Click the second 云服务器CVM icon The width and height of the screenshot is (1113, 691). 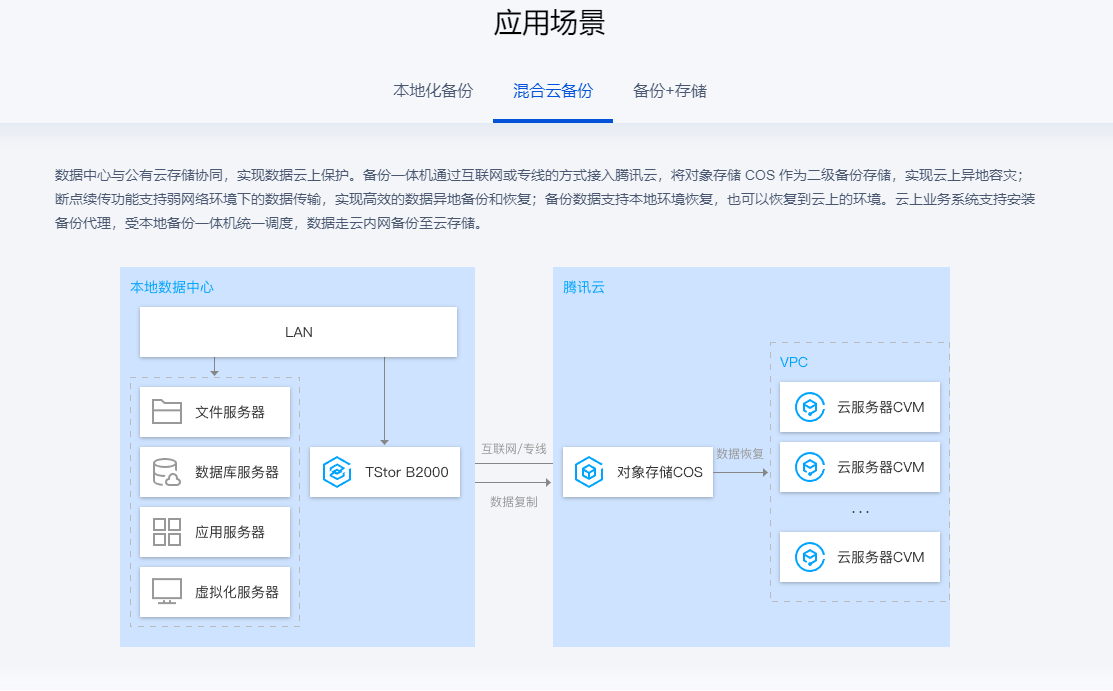810,467
